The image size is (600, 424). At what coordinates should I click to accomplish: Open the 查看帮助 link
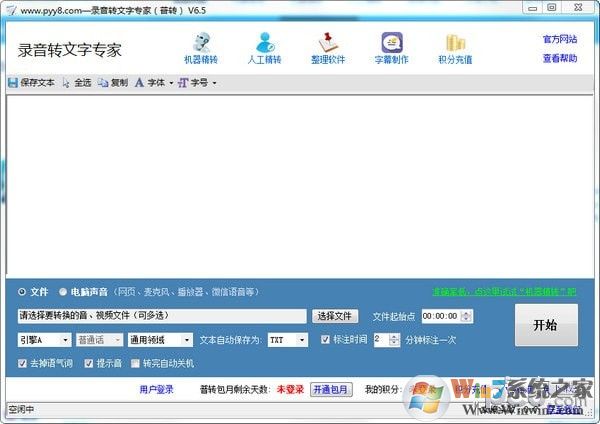point(560,58)
